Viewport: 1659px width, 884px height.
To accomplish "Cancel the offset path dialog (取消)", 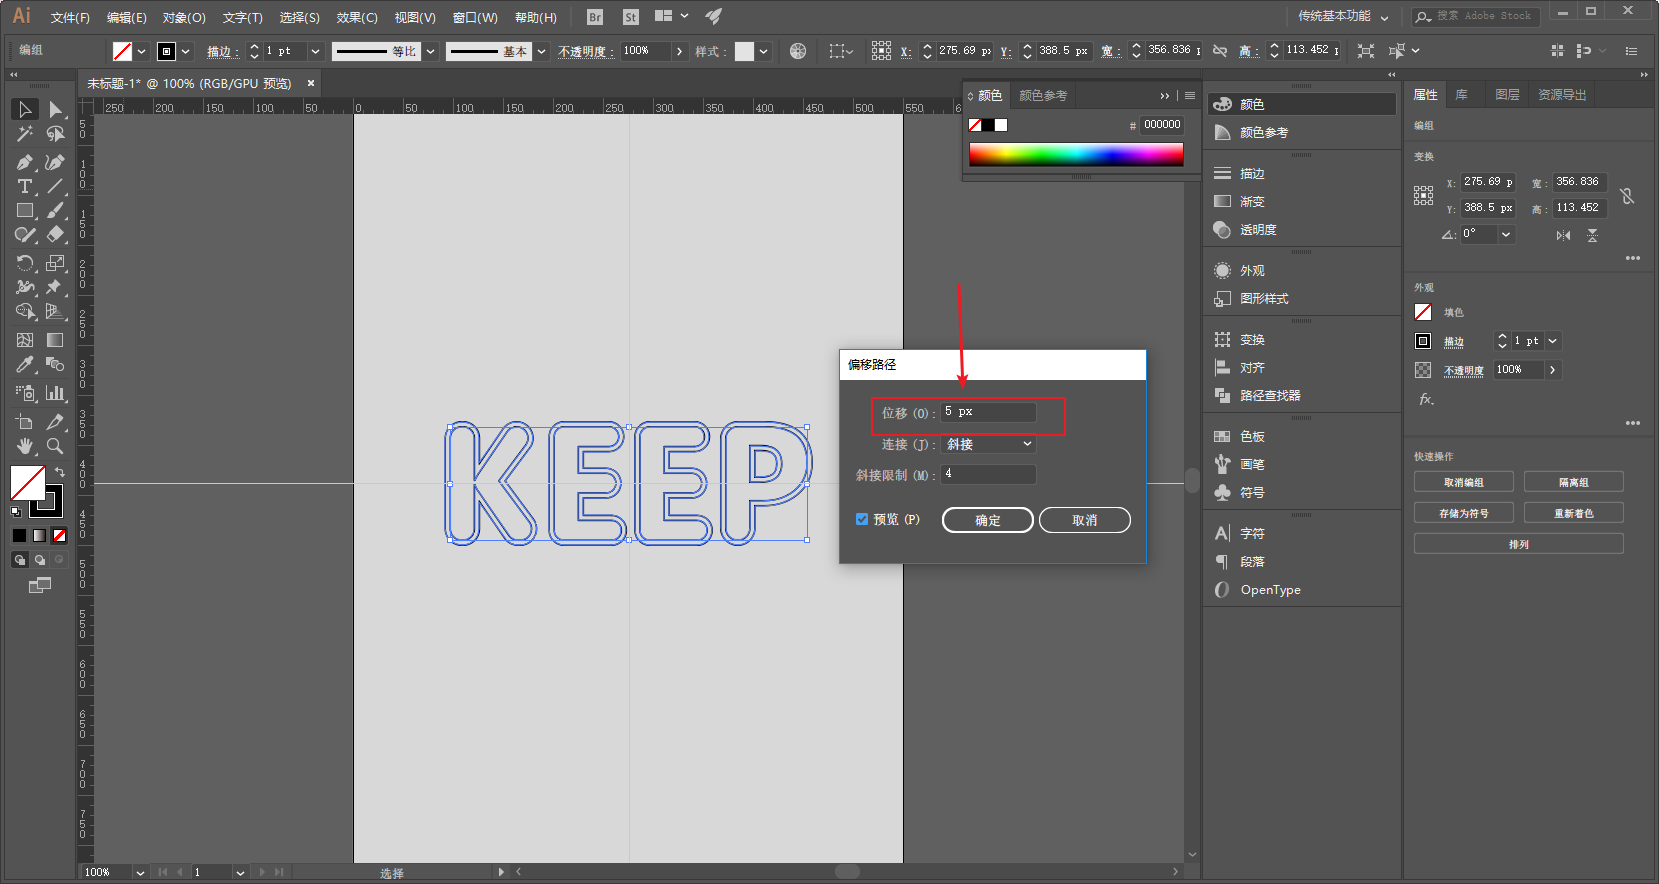I will click(x=1085, y=520).
